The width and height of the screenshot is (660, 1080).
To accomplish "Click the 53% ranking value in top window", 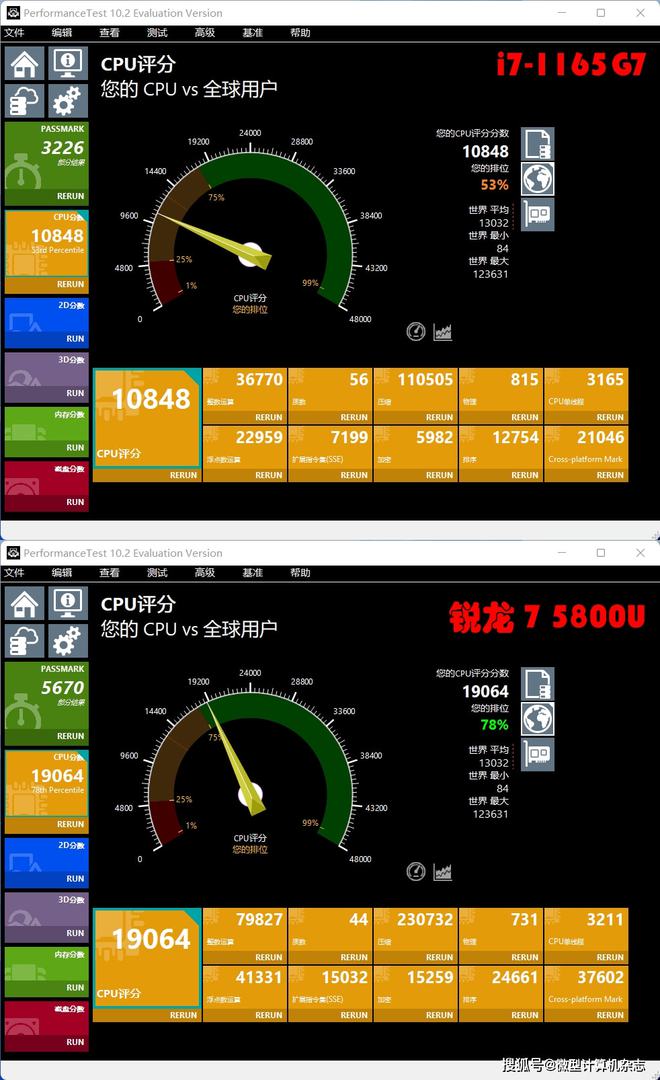I will (x=495, y=185).
